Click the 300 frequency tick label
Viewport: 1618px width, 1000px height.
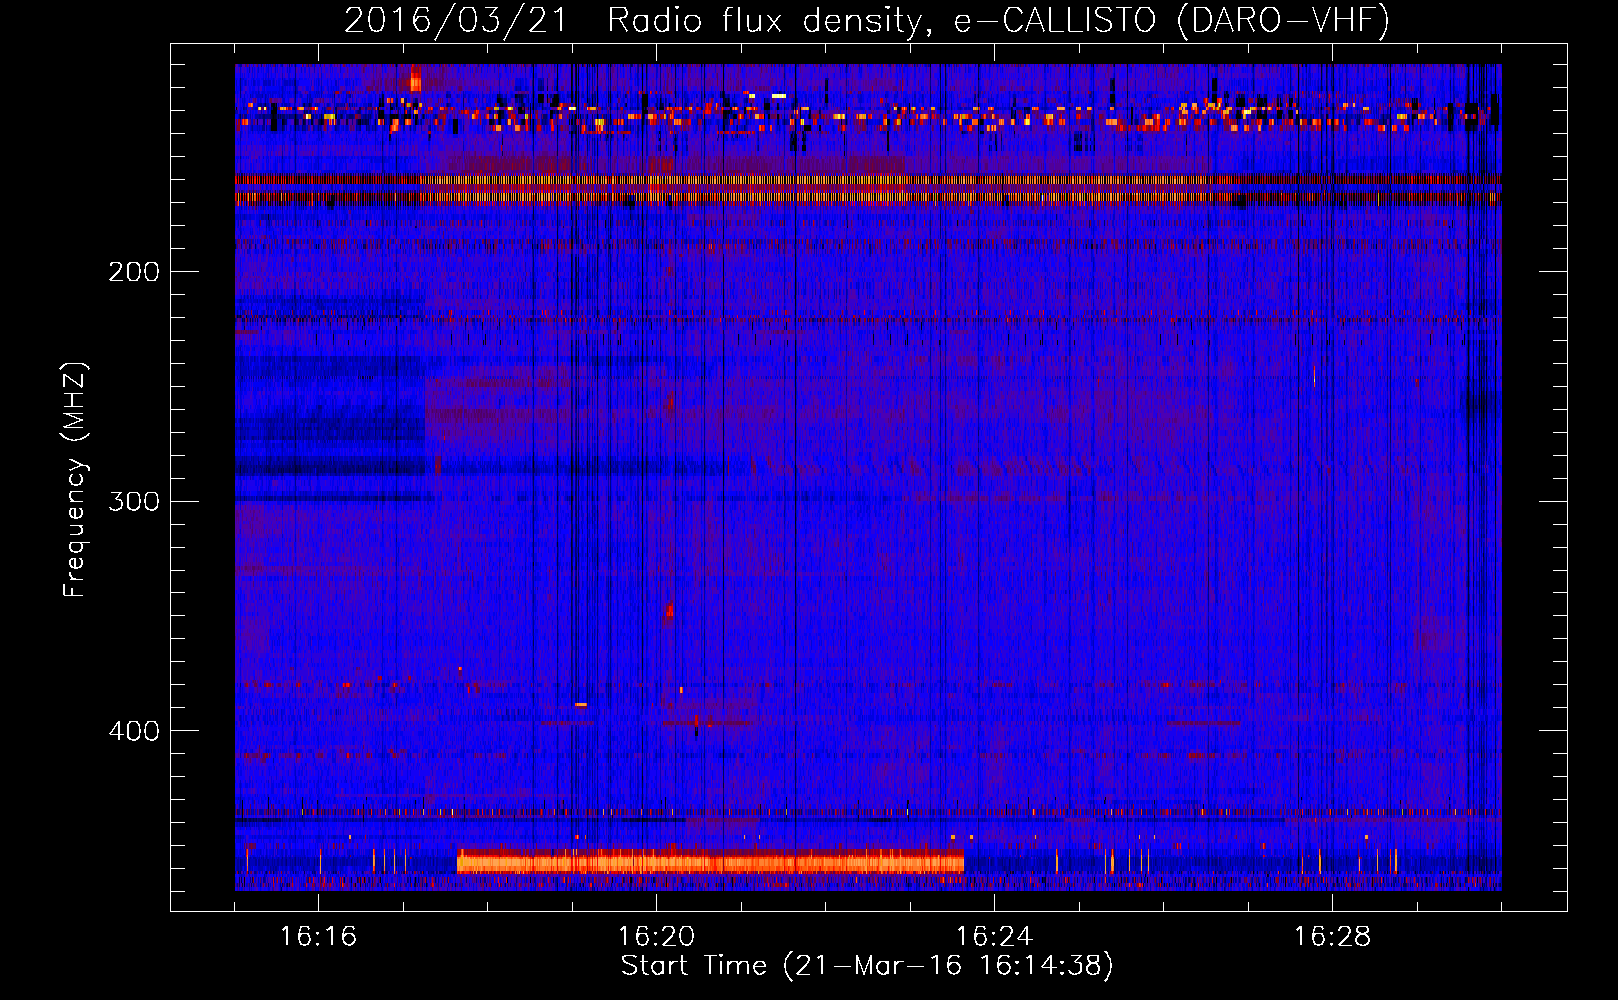[x=134, y=501]
